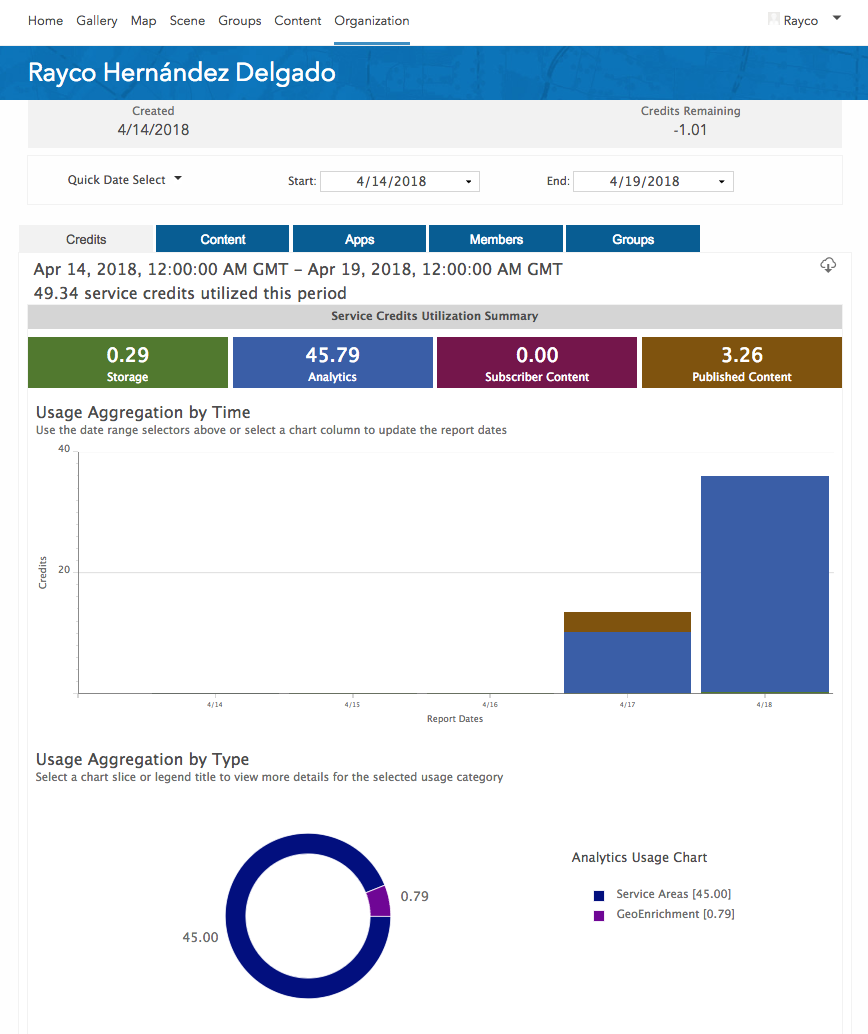
Task: Select the blue Analytics credits tile
Action: click(332, 362)
